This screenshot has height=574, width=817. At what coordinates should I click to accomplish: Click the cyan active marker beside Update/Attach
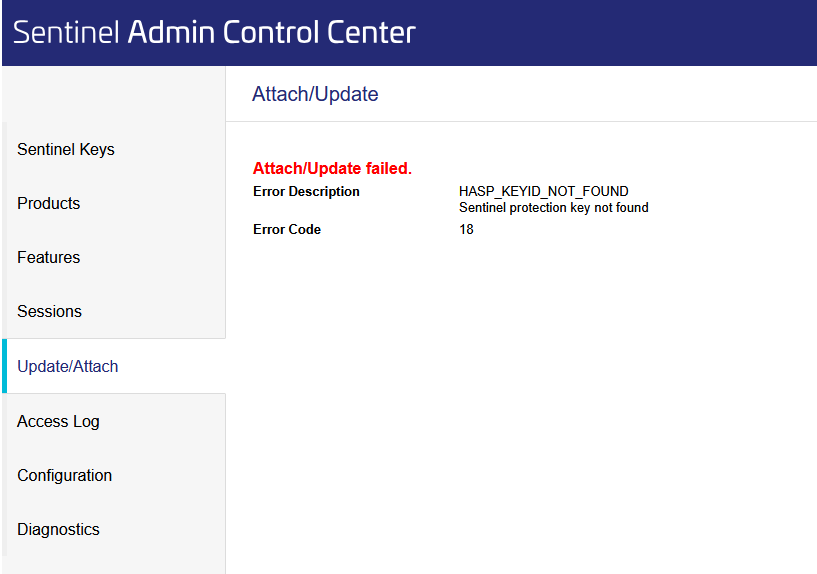(4, 366)
